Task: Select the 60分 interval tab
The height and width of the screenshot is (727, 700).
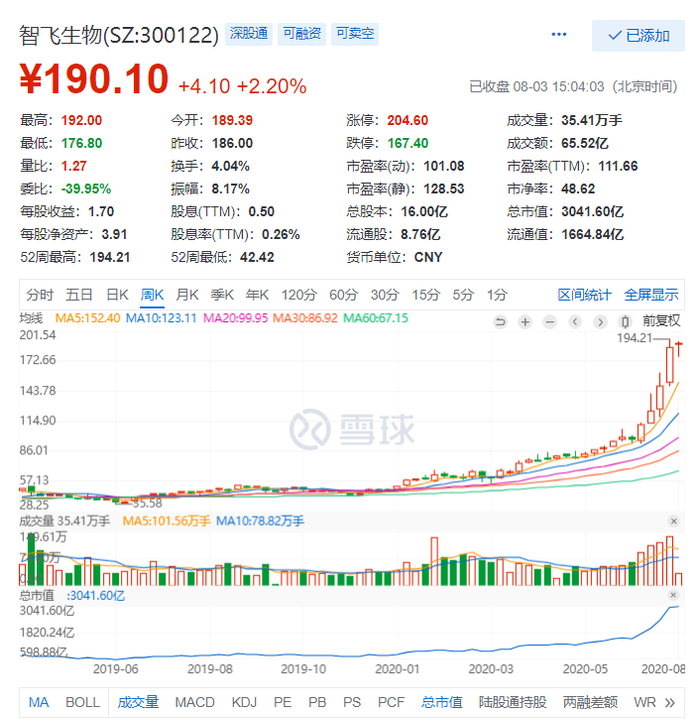Action: [344, 294]
